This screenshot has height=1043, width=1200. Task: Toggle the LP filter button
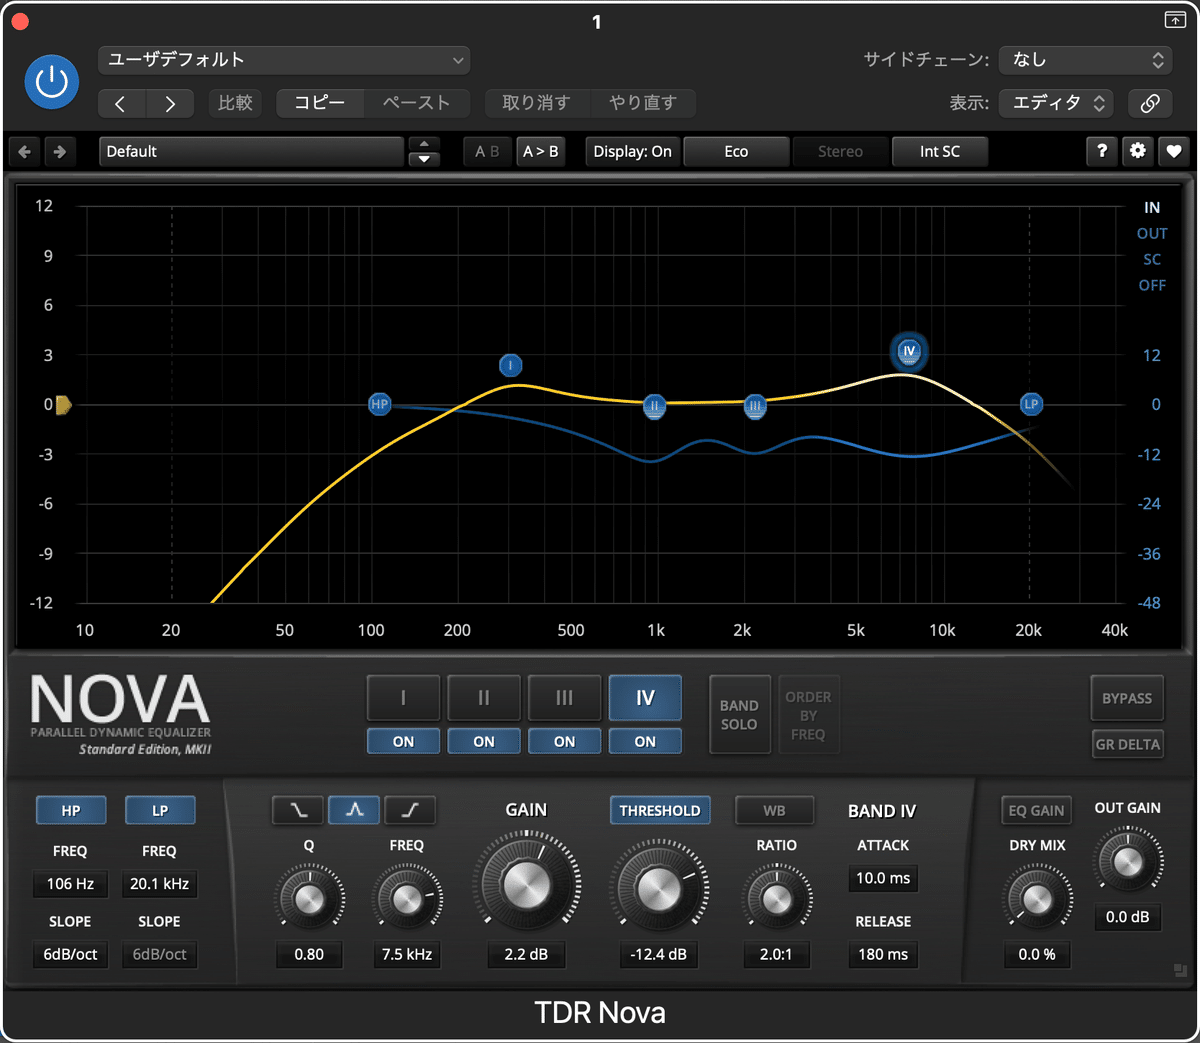160,810
